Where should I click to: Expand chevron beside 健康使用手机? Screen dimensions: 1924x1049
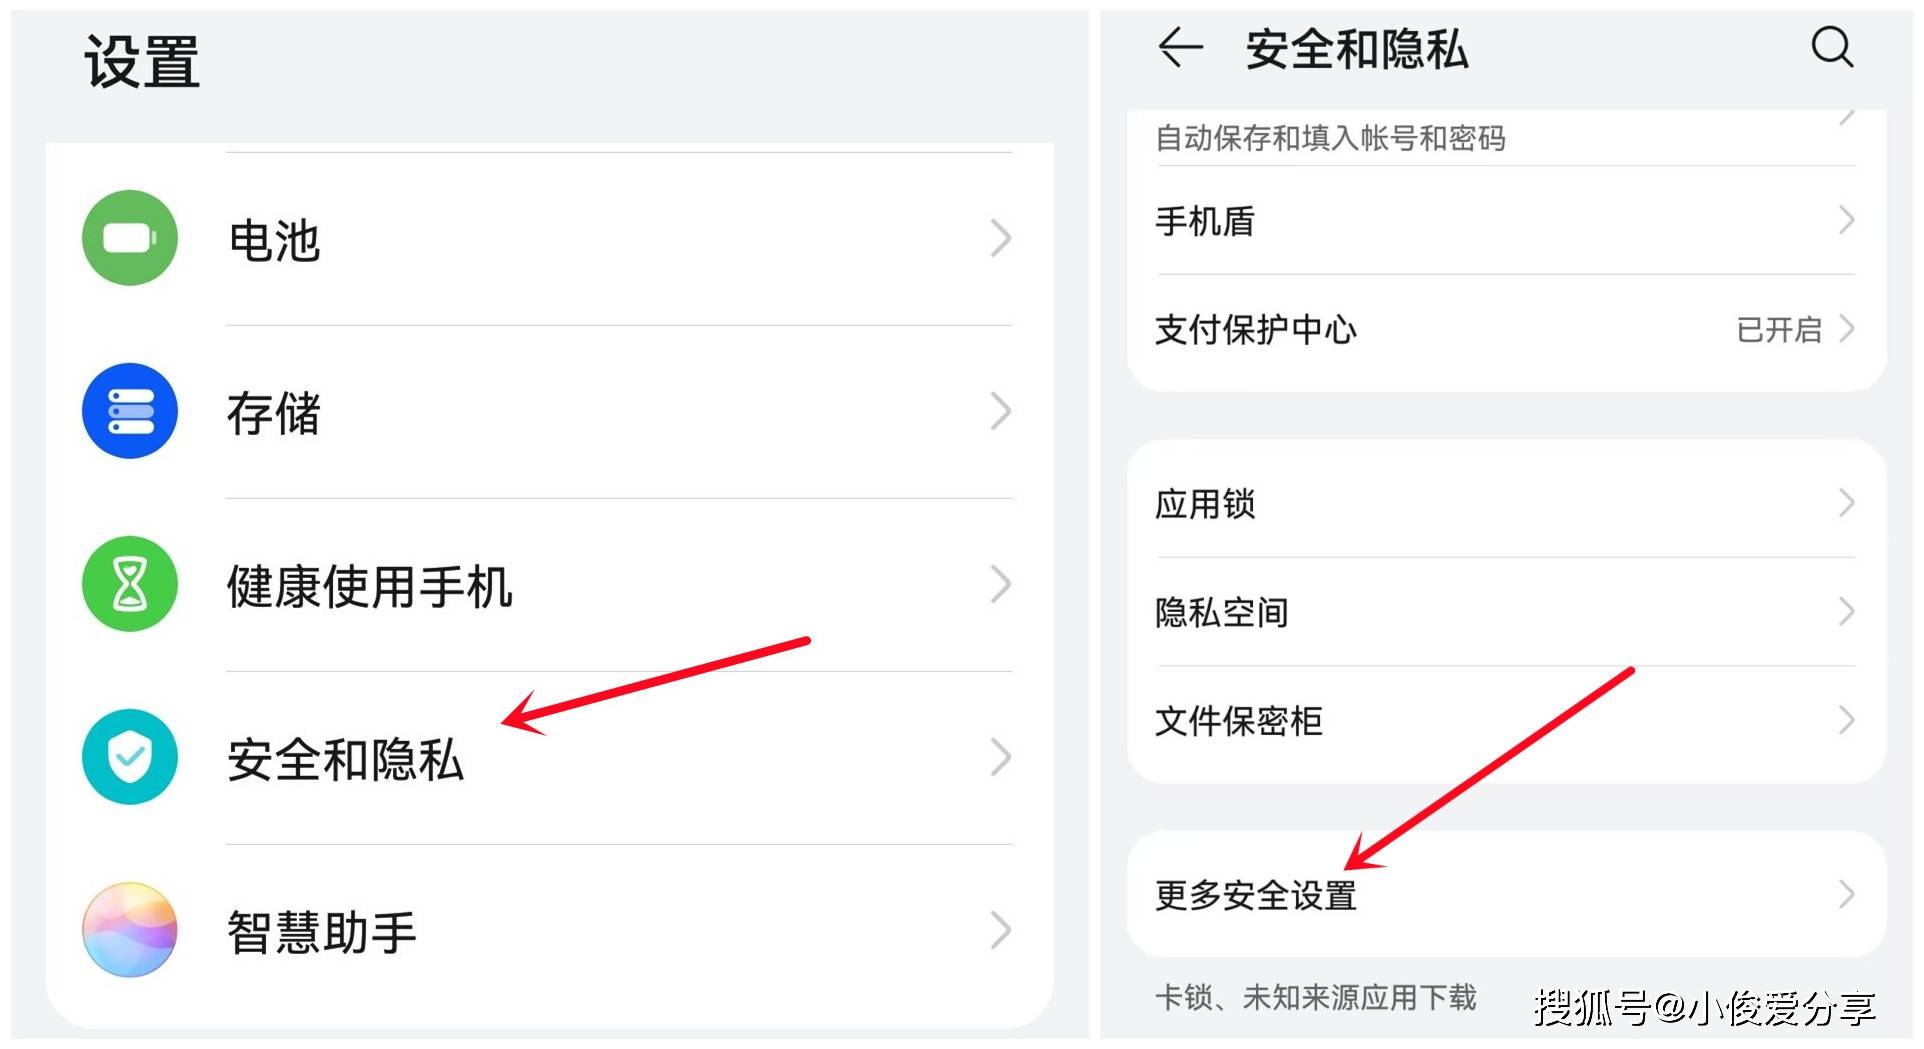1000,584
